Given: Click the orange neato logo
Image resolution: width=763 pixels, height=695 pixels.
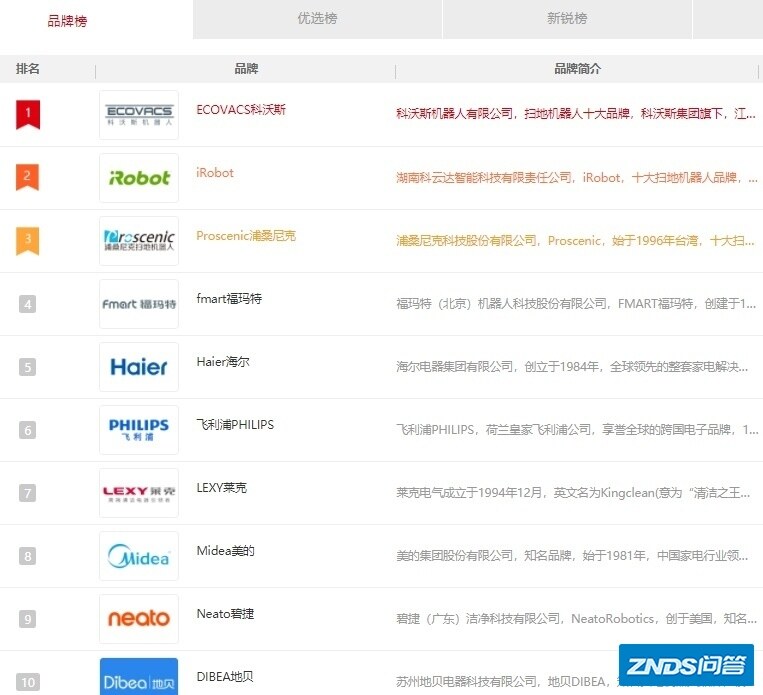Looking at the screenshot, I should pos(139,619).
